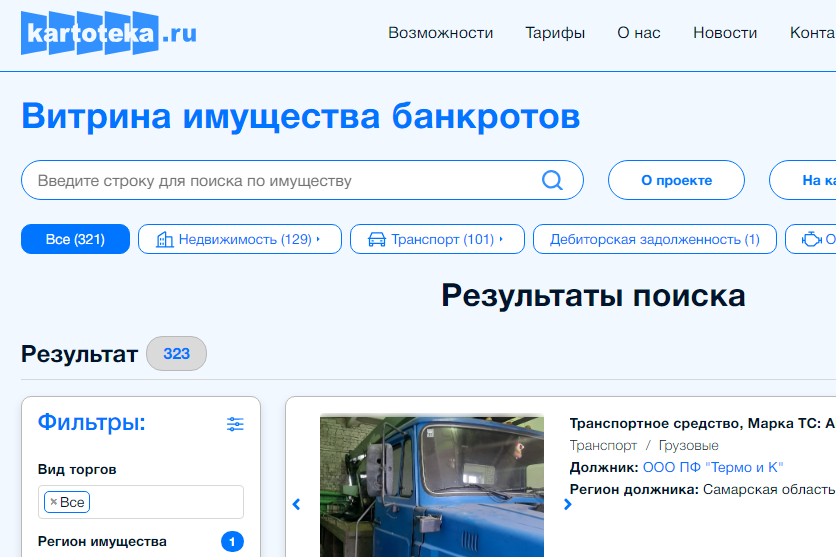The height and width of the screenshot is (557, 836).
Task: Click the Грузовые breadcrumb subcategory
Action: (x=688, y=445)
